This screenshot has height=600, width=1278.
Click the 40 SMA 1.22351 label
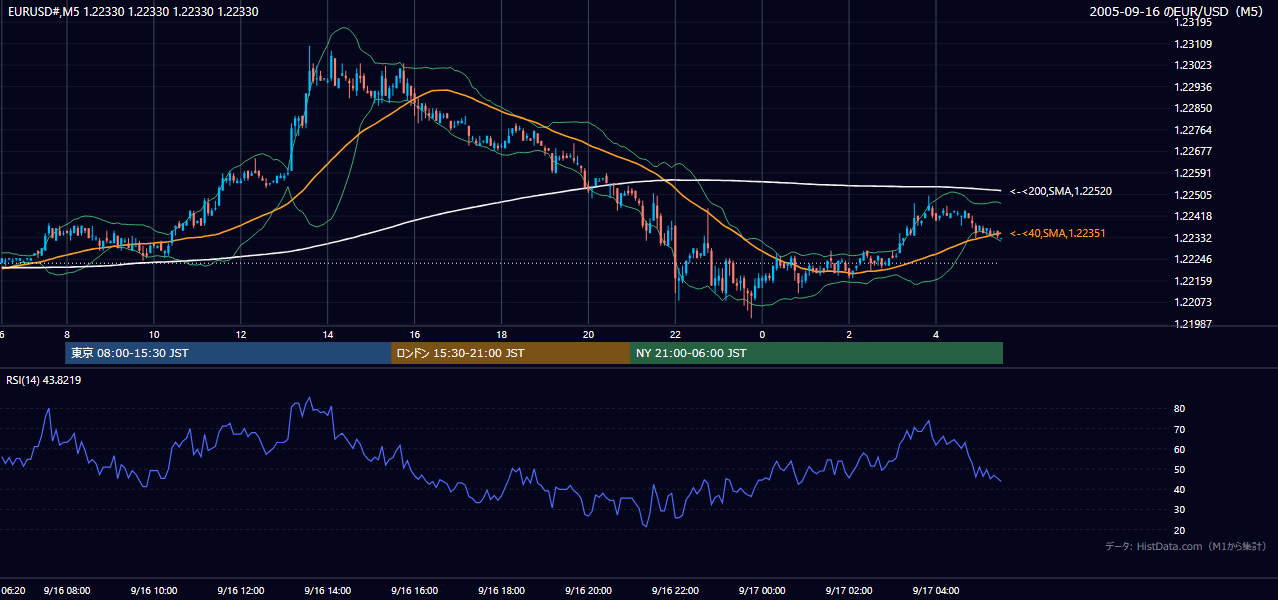pyautogui.click(x=1058, y=233)
